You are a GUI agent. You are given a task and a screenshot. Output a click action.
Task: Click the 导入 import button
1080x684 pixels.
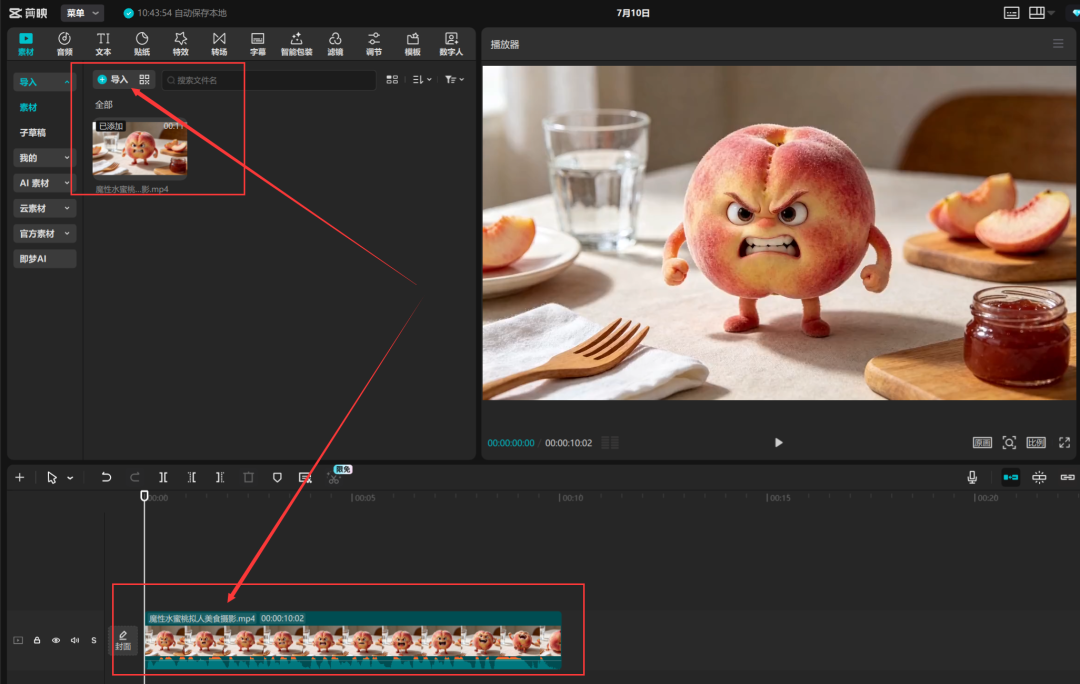(113, 80)
